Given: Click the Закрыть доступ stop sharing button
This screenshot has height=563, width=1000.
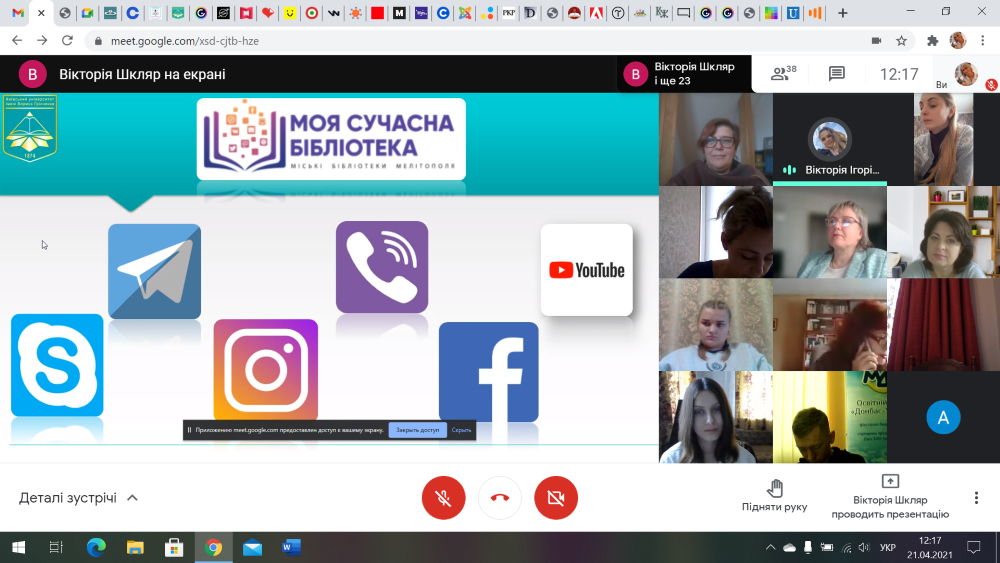Looking at the screenshot, I should (x=417, y=430).
